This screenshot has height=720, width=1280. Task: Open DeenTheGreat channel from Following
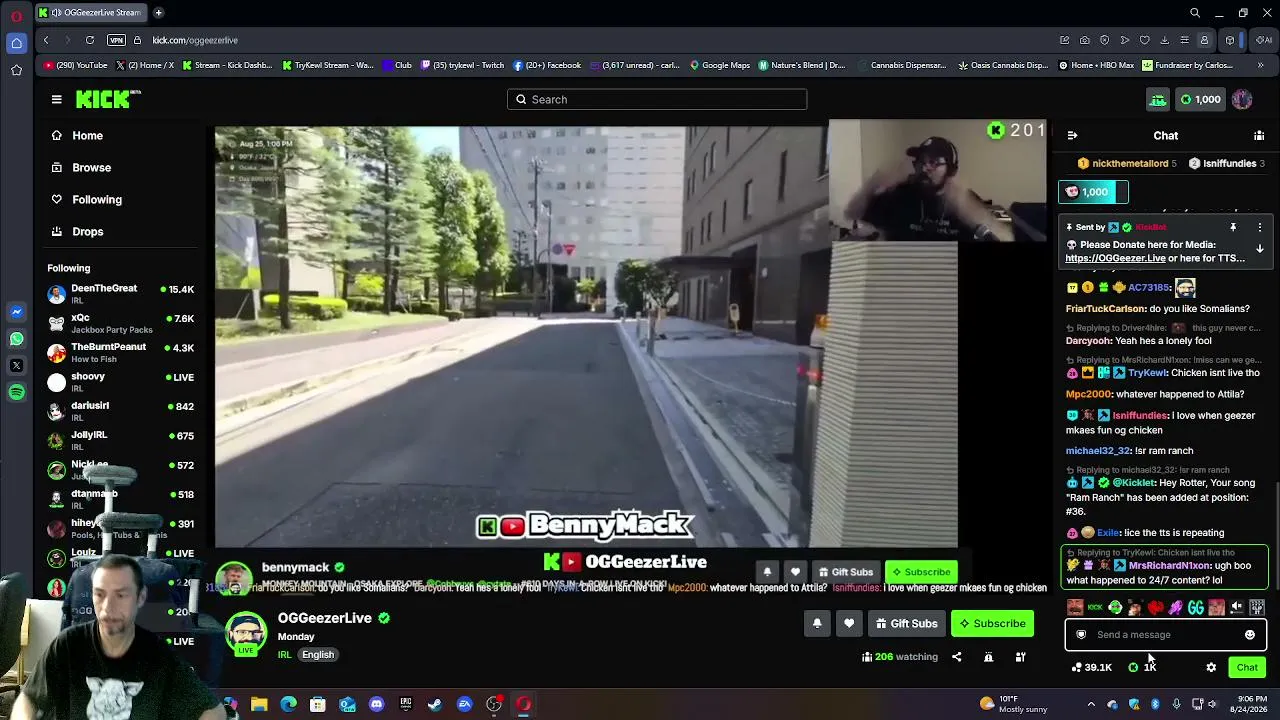point(121,294)
